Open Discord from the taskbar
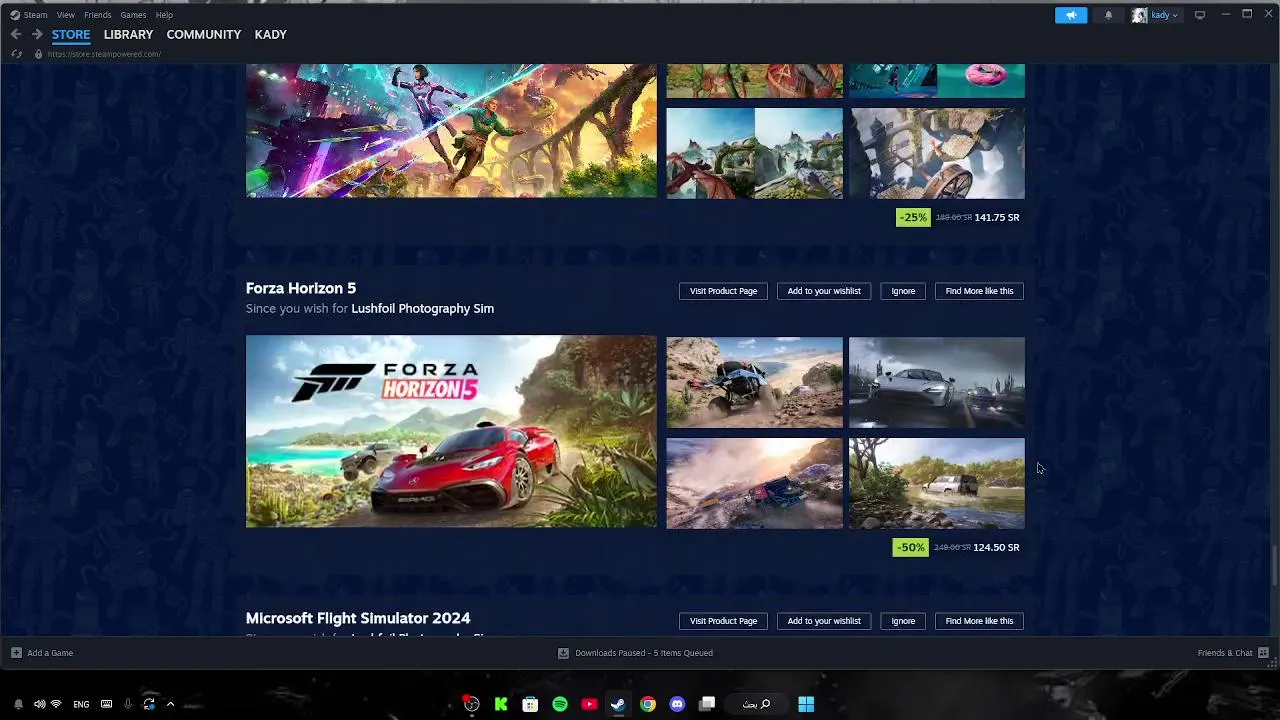The width and height of the screenshot is (1280, 720). (677, 704)
